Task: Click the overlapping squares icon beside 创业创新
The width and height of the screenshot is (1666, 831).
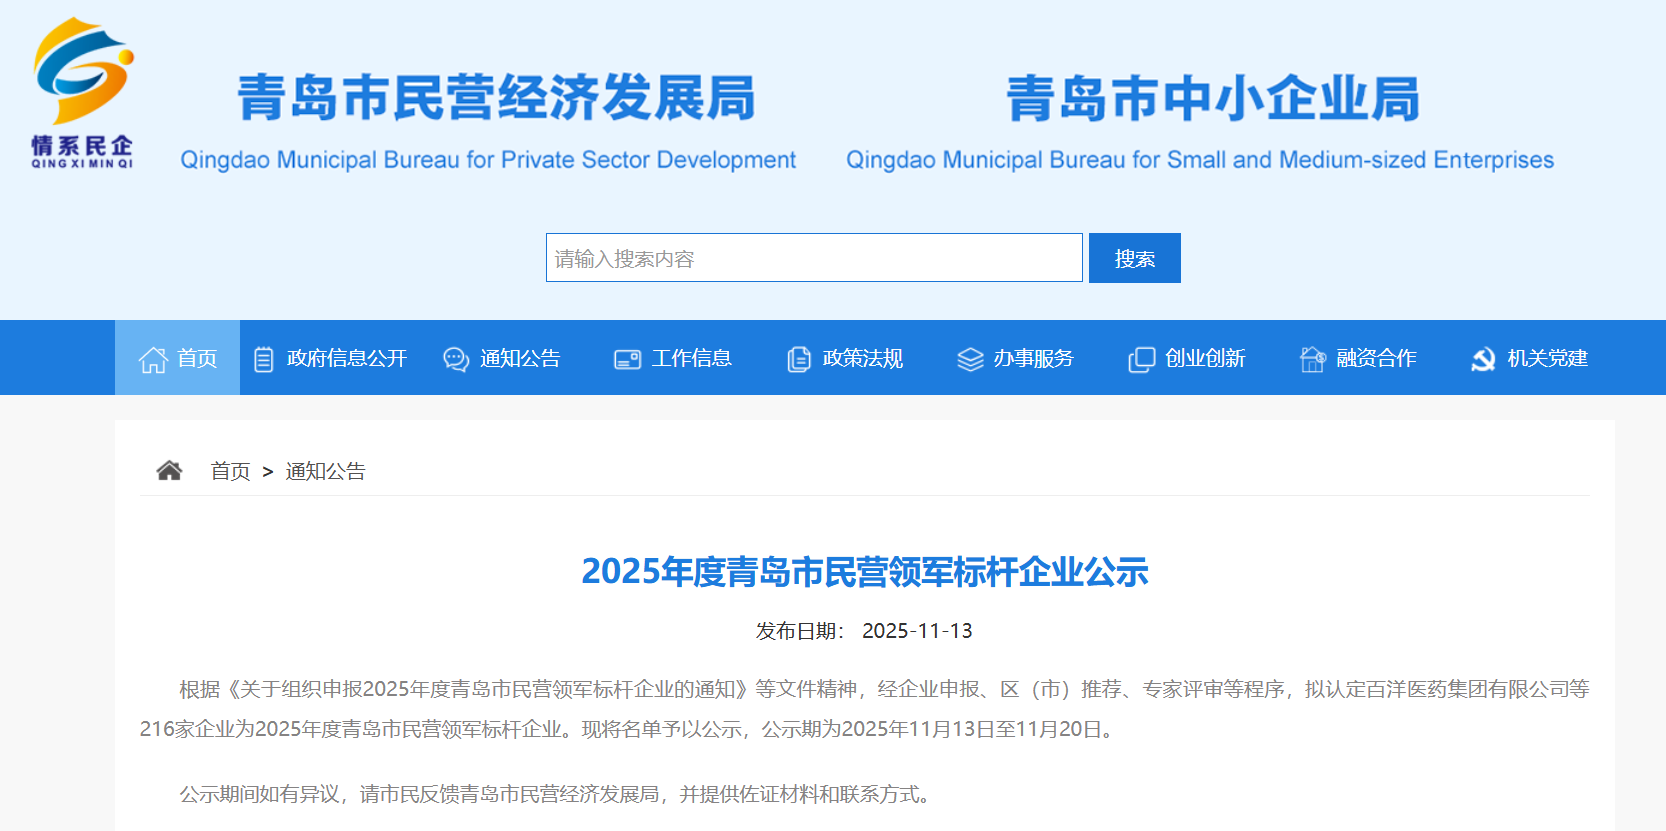Action: 1141,359
